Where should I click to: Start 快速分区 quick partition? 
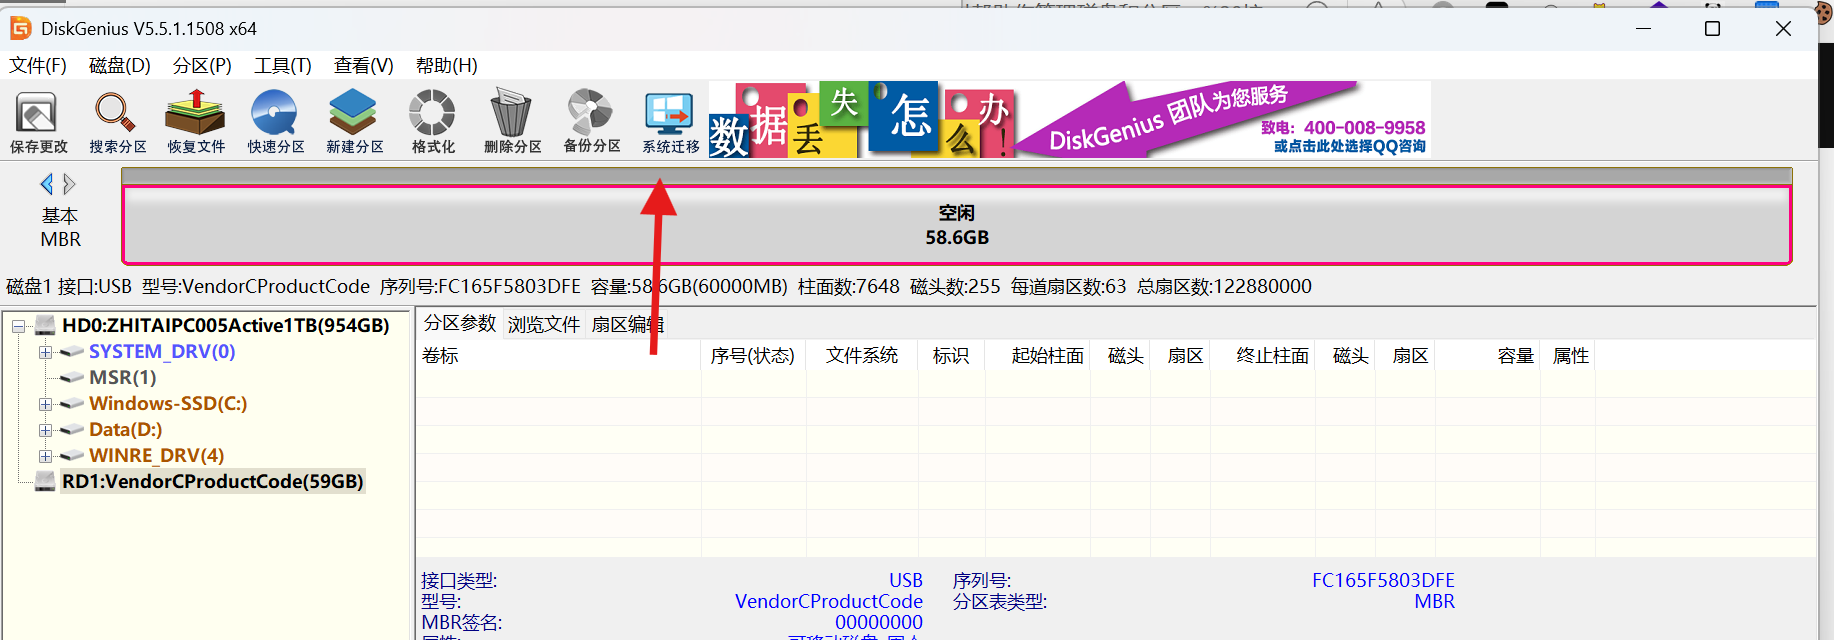click(275, 121)
